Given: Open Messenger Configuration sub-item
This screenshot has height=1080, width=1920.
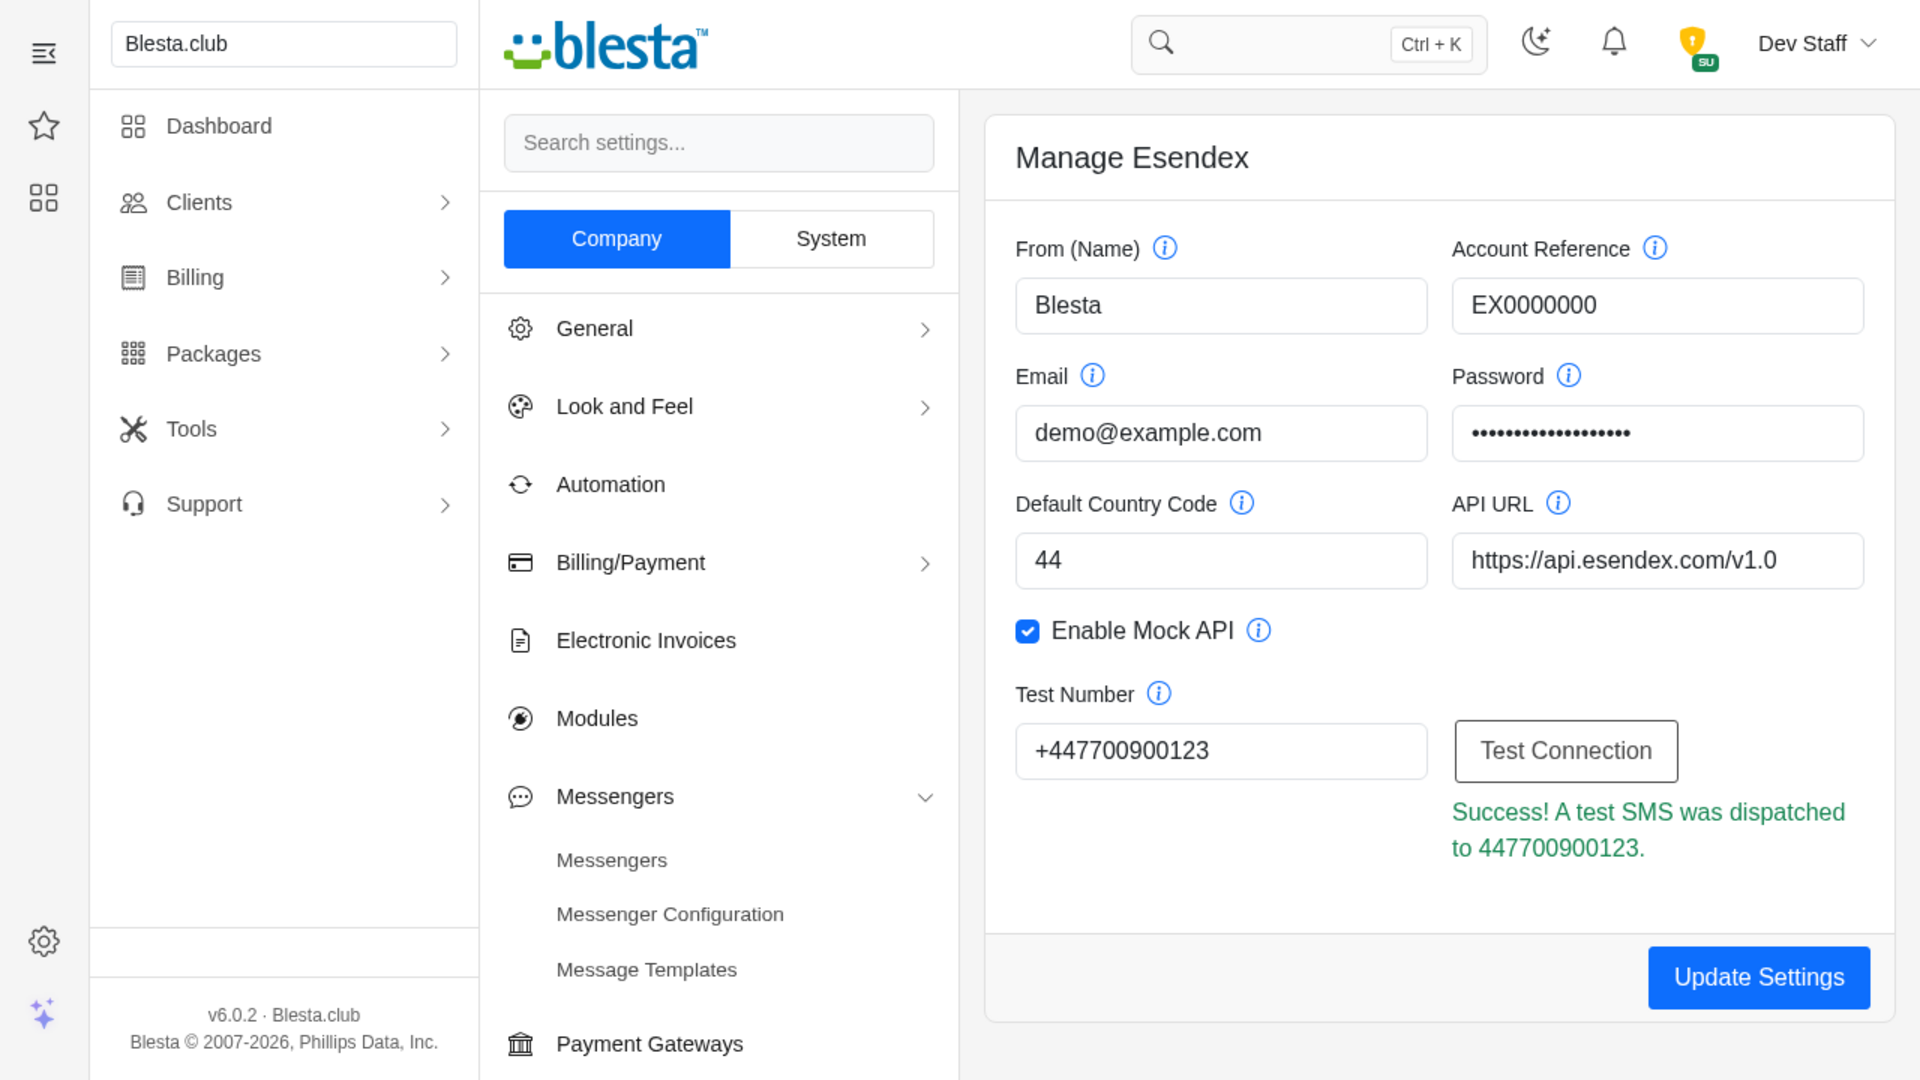Looking at the screenshot, I should tap(670, 915).
